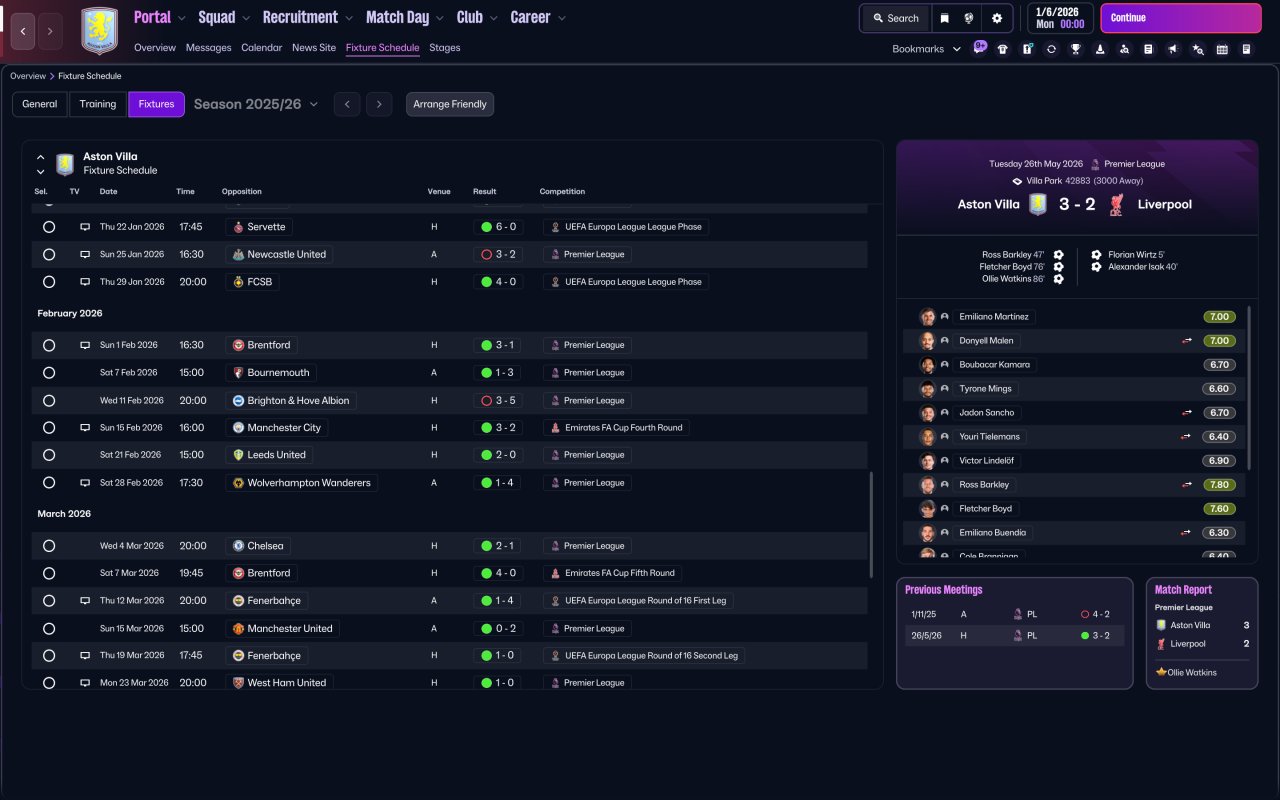Image resolution: width=1280 pixels, height=800 pixels.
Task: Open the 9+ notifications speech bubble
Action: point(979,47)
